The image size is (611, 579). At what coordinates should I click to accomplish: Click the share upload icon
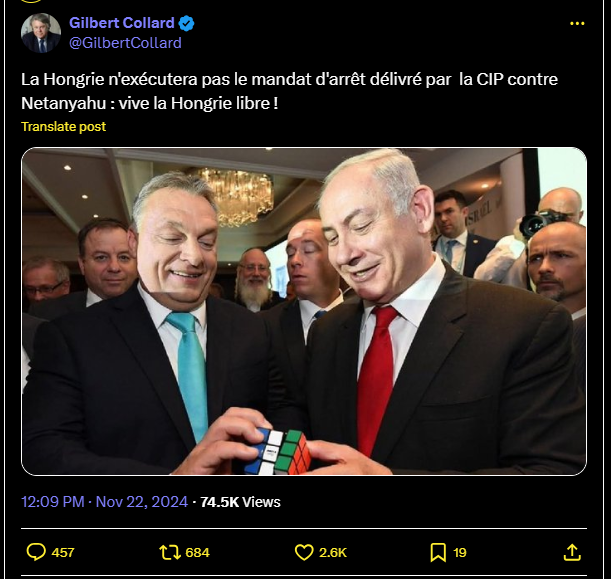point(572,552)
